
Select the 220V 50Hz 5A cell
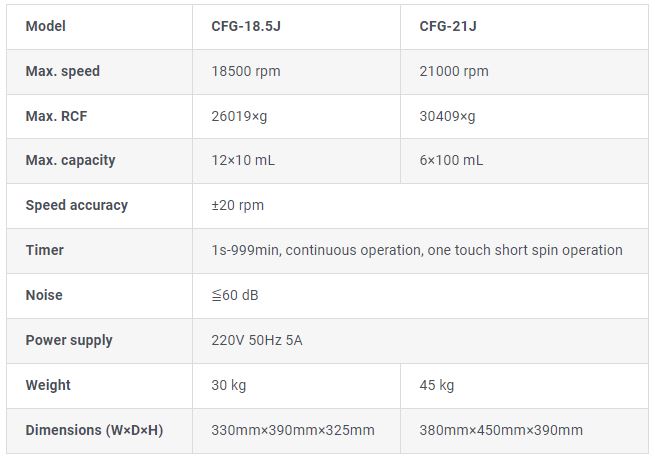[x=257, y=340]
